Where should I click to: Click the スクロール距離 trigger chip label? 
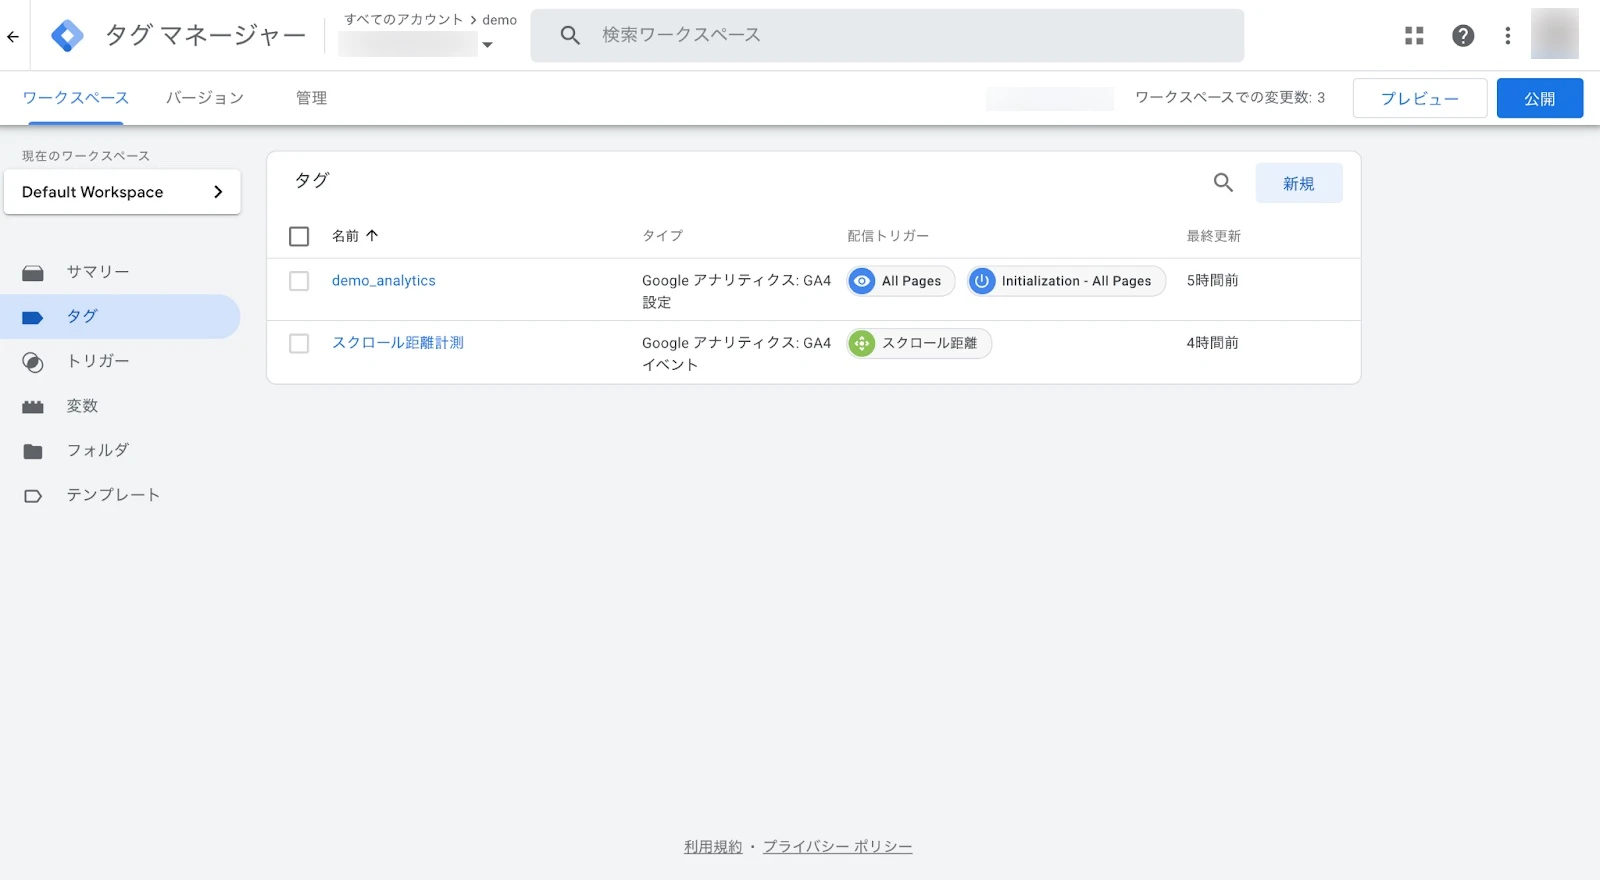(929, 343)
